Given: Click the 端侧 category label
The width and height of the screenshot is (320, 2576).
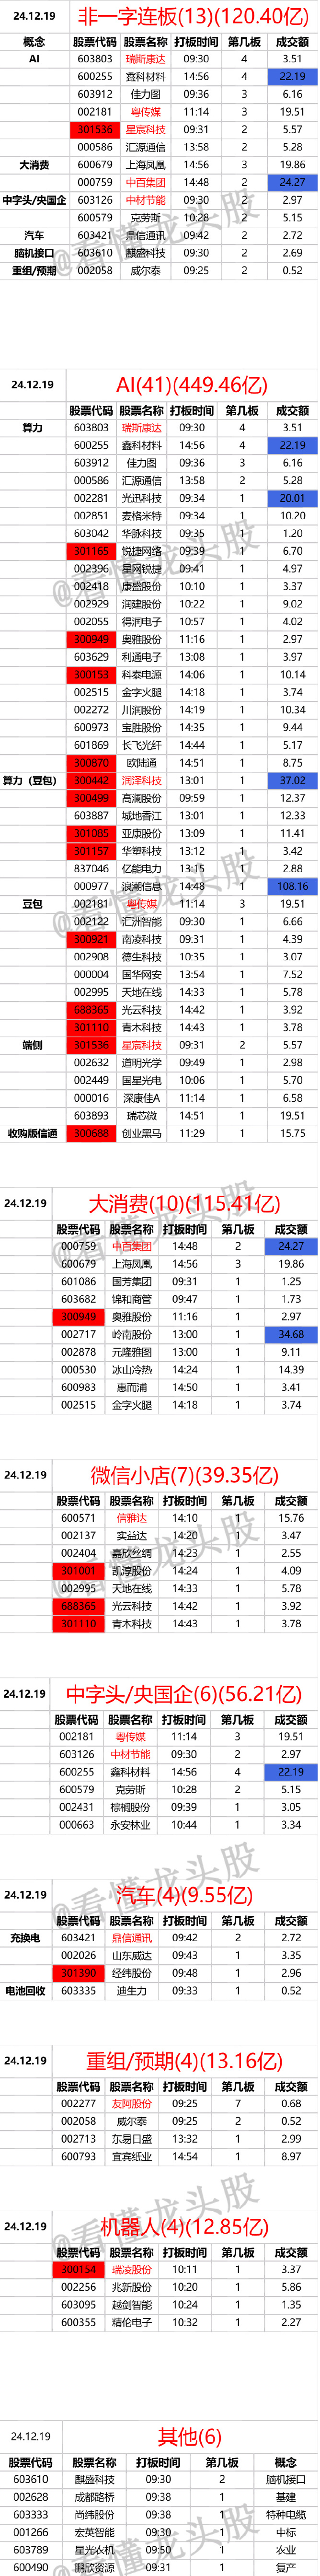Looking at the screenshot, I should (32, 1045).
